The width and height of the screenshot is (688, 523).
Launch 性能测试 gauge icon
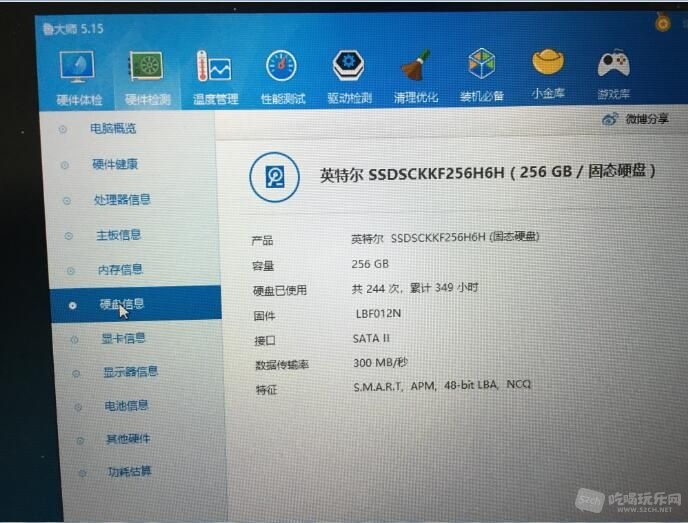click(x=281, y=66)
